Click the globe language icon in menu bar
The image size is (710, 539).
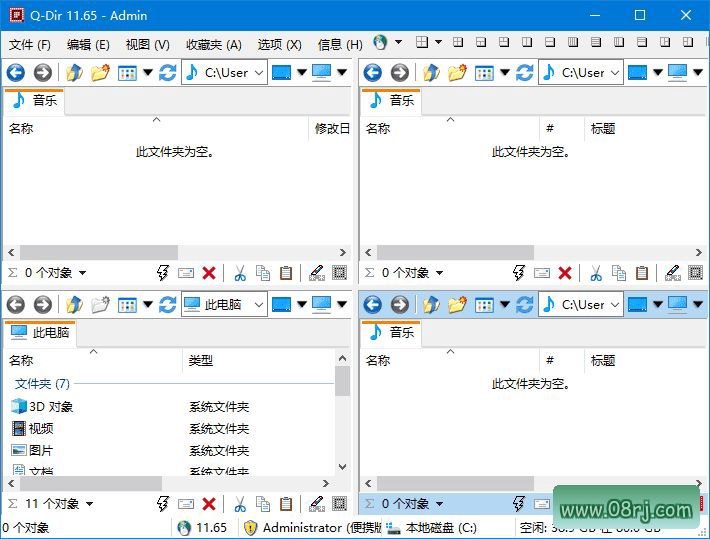[x=380, y=43]
